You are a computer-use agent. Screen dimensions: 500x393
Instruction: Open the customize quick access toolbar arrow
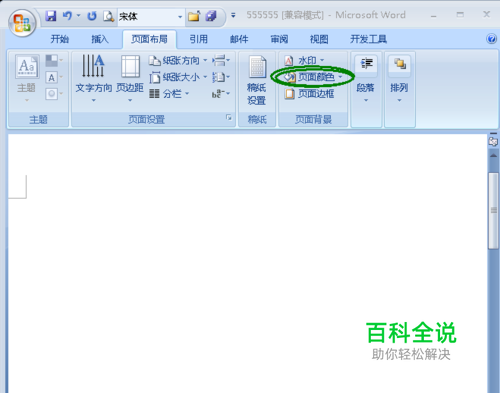pos(233,15)
